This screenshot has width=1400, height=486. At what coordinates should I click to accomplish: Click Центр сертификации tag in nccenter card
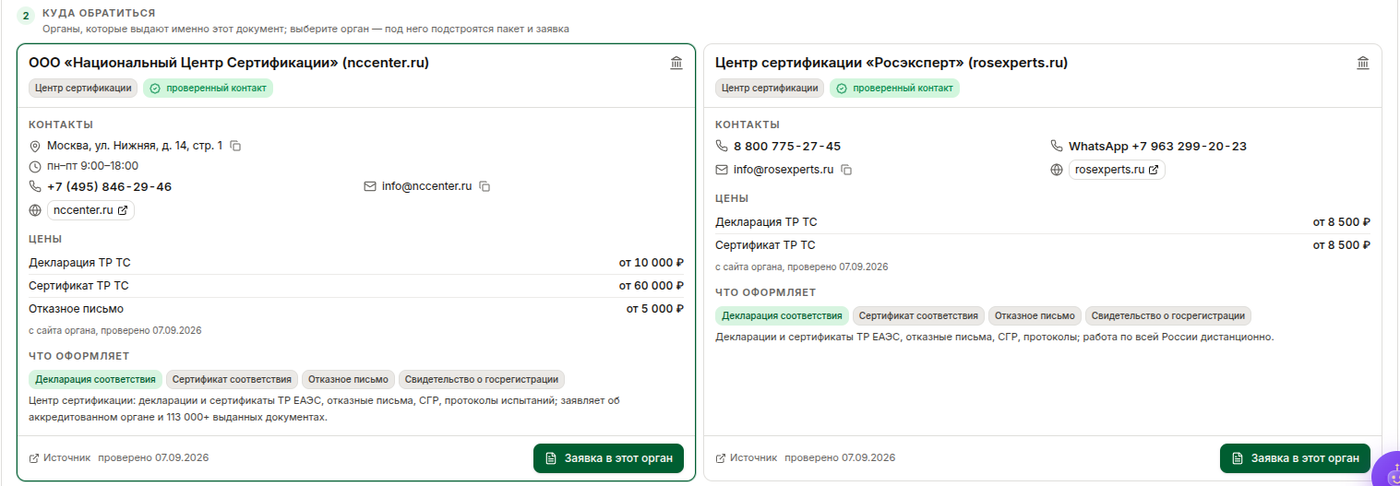83,88
